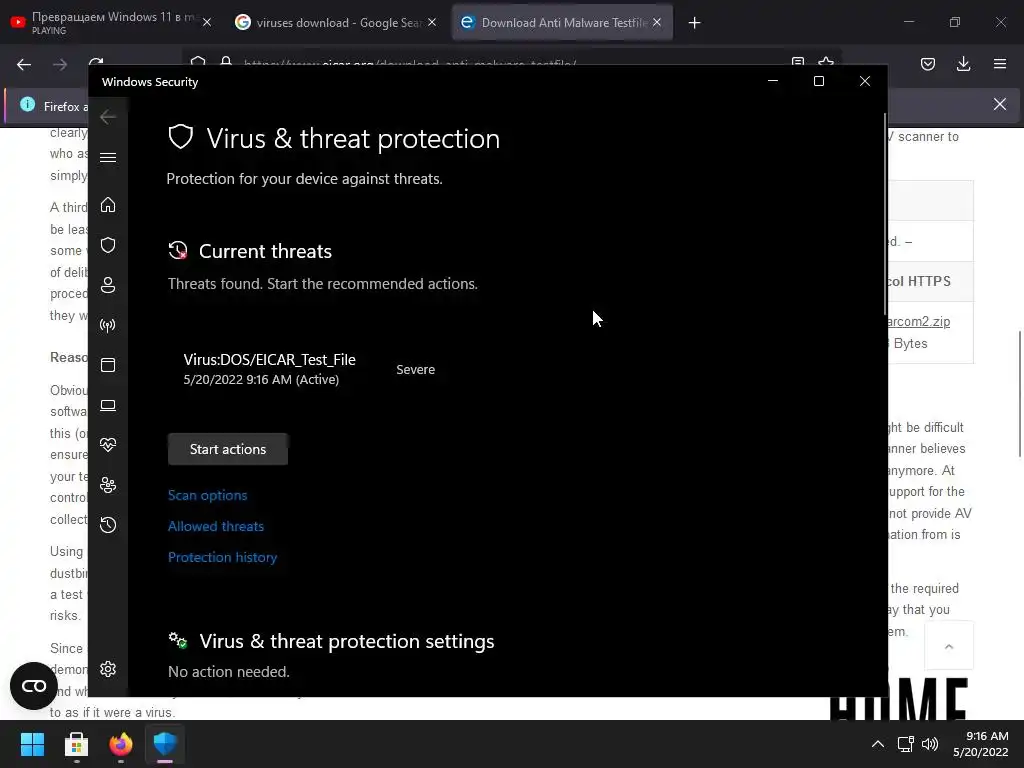Open volume control in system tray
This screenshot has width=1024, height=768.
coord(930,744)
